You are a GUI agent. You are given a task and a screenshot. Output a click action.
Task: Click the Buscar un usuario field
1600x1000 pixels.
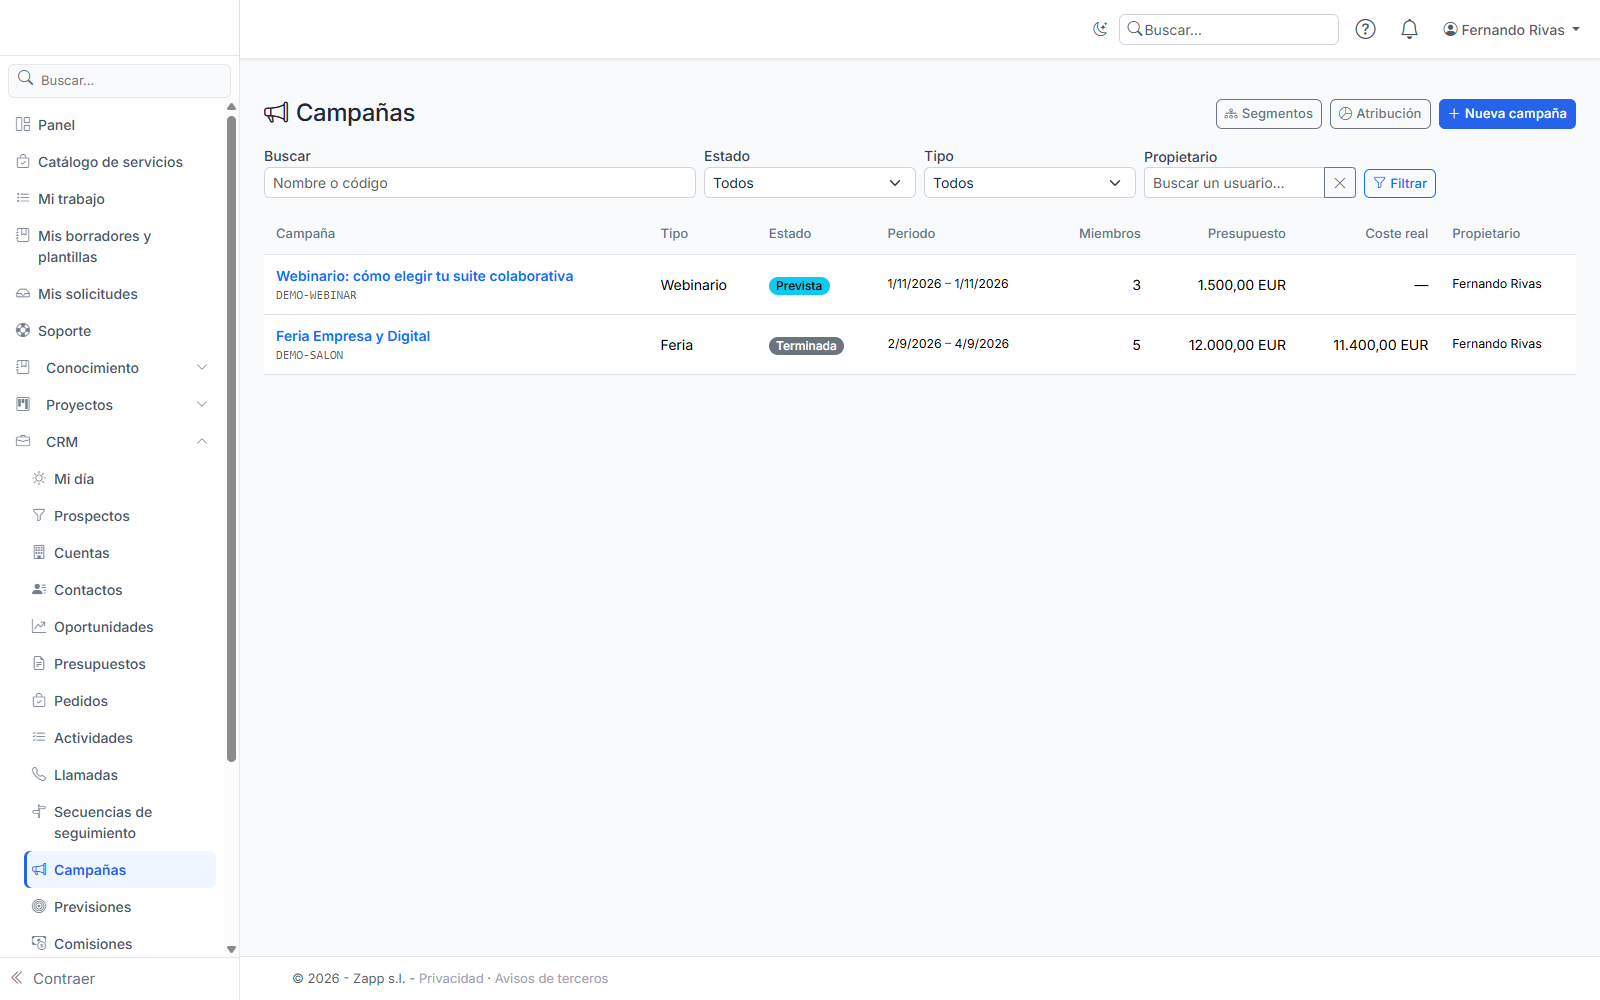(x=1234, y=183)
